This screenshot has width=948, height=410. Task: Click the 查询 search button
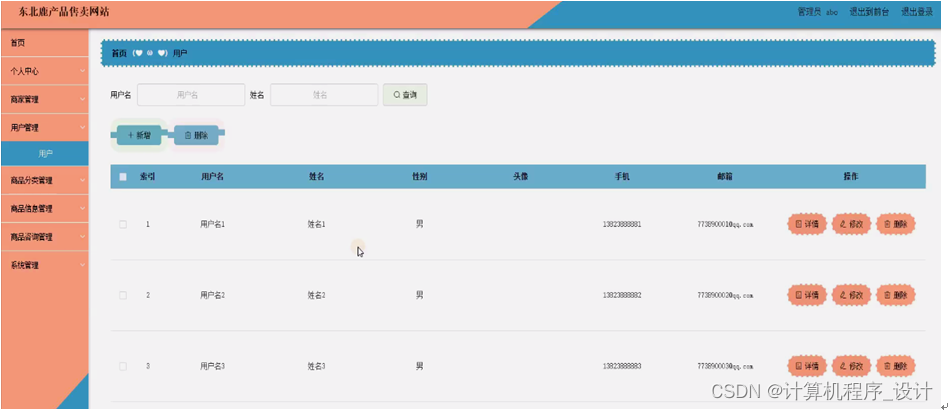tap(405, 95)
